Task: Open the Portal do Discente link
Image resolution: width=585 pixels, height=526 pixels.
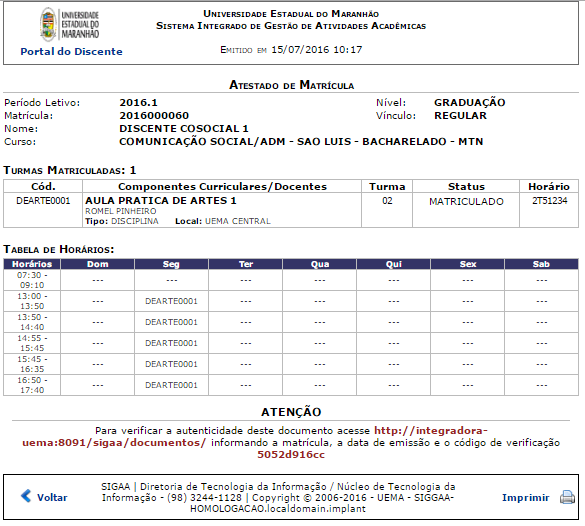Action: (x=71, y=51)
